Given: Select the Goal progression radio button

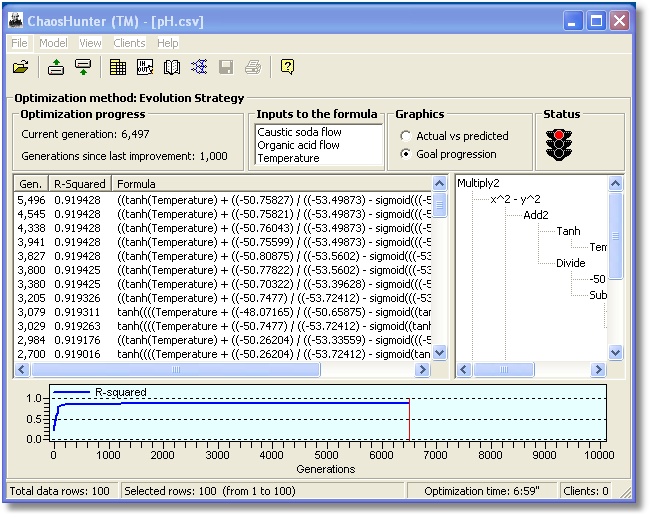Looking at the screenshot, I should click(x=405, y=154).
